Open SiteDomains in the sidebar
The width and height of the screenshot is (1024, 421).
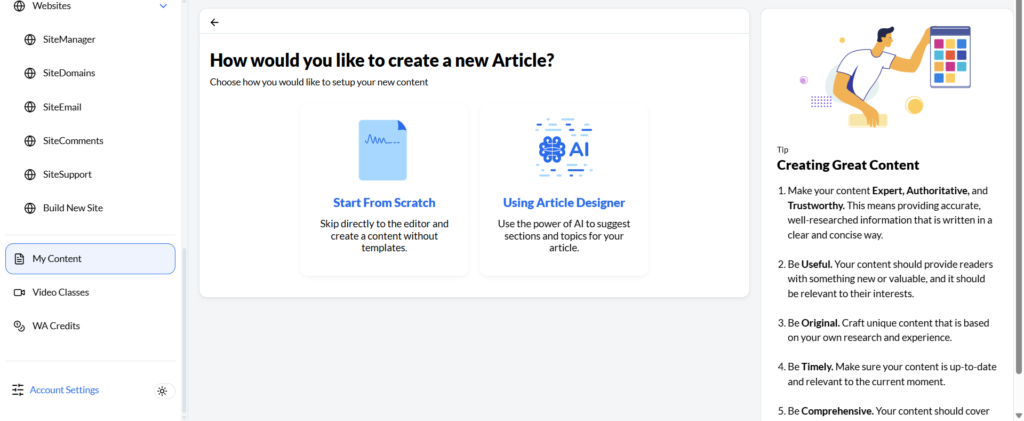coord(69,73)
